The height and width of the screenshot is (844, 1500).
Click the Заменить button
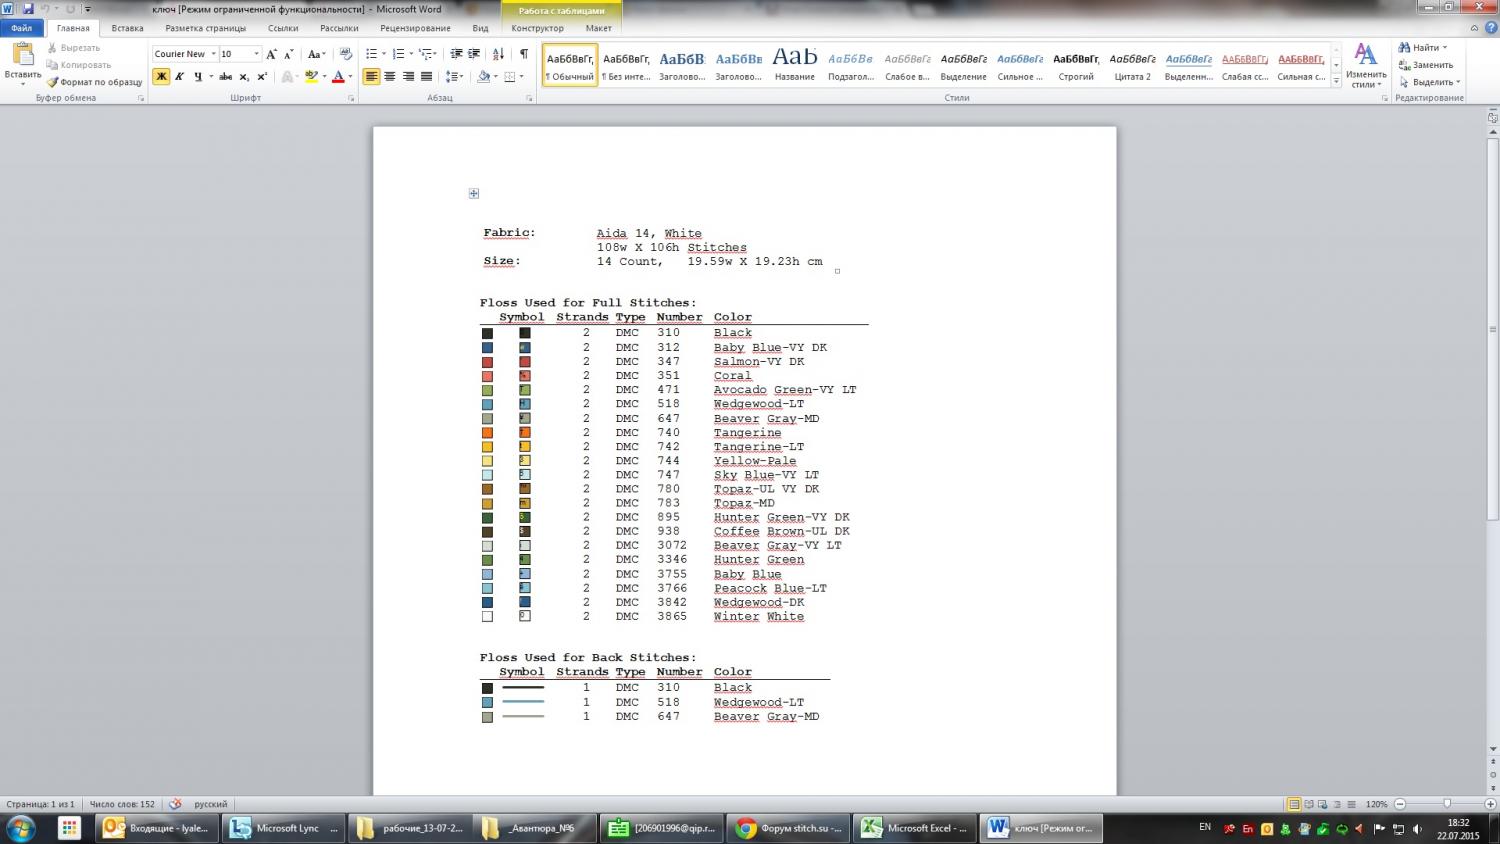point(1431,65)
